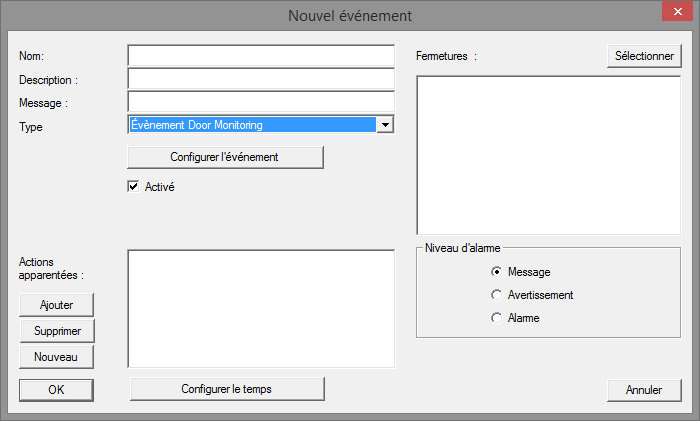This screenshot has width=700, height=421.
Task: Click inside the Fermetures list box
Action: point(548,155)
